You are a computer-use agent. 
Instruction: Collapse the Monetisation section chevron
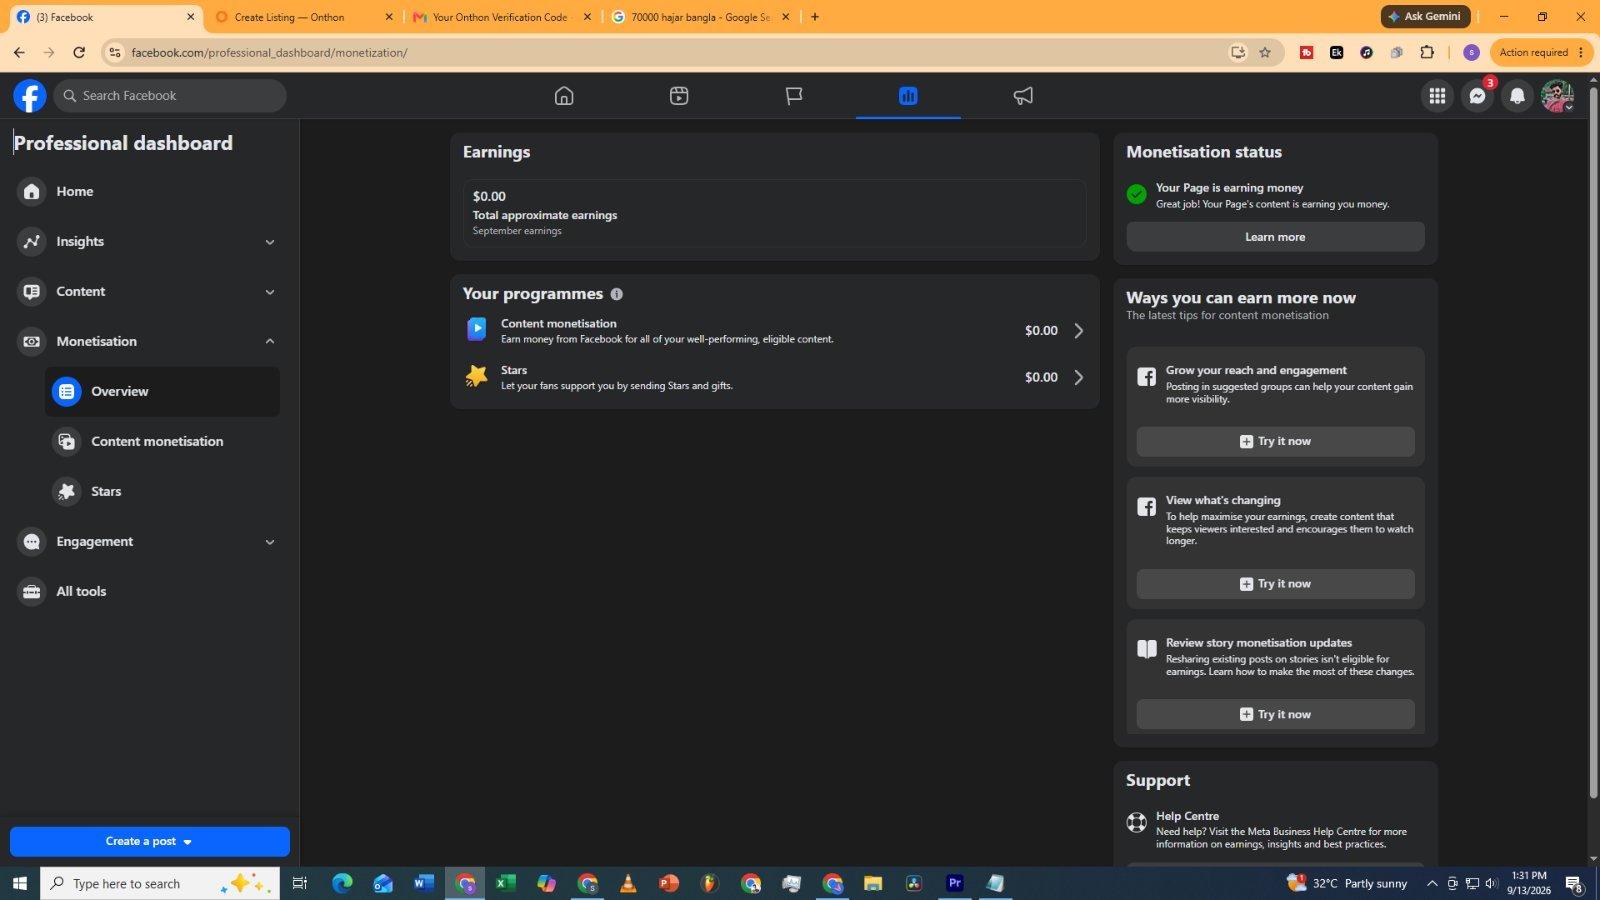270,342
